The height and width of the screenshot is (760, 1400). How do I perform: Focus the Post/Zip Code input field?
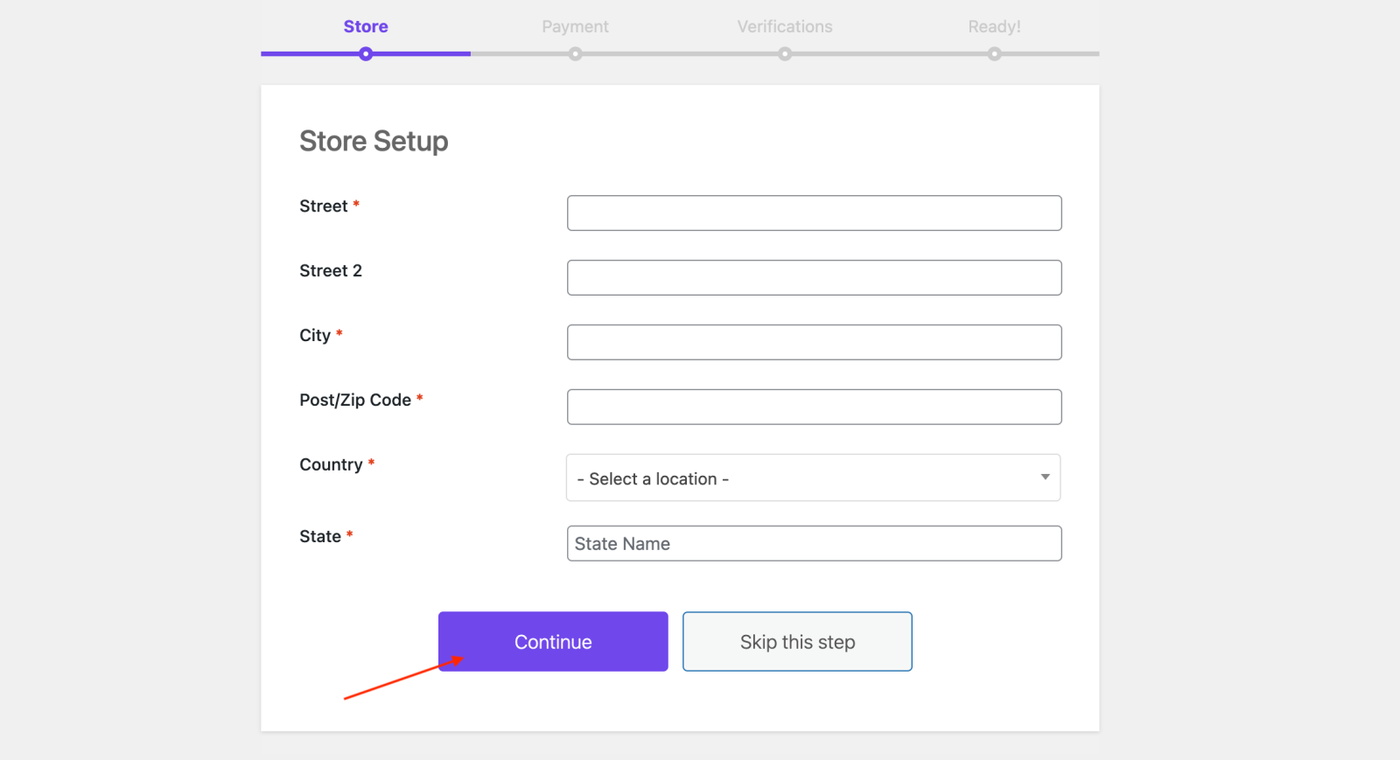[x=814, y=407]
